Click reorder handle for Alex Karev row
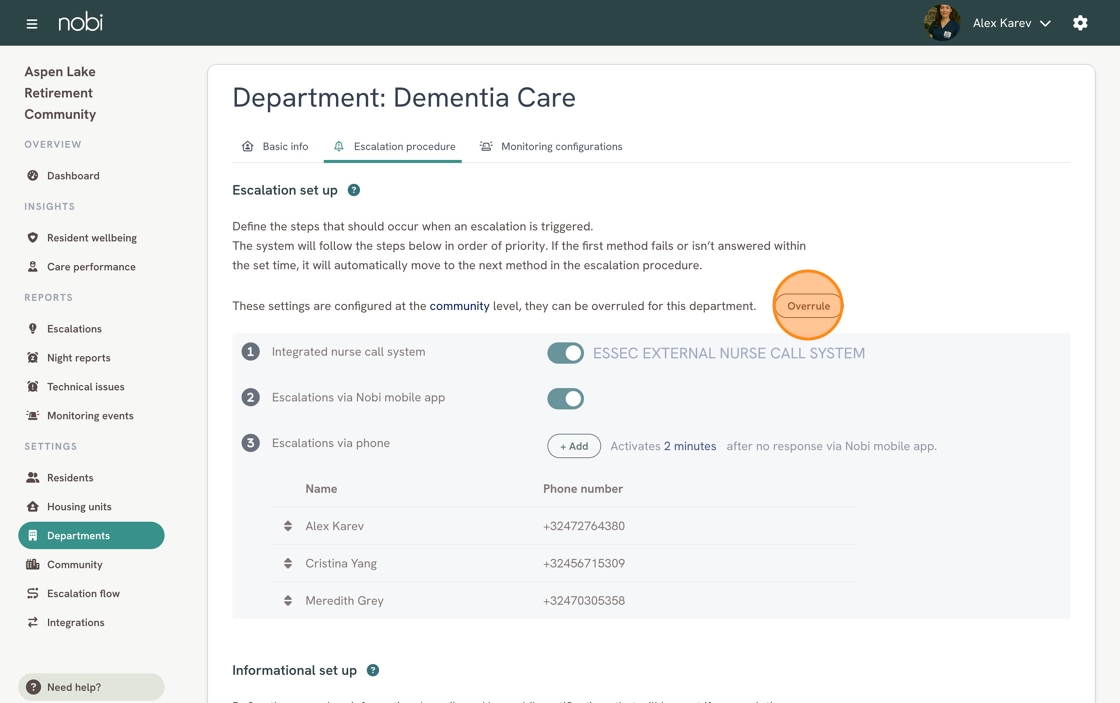 click(x=288, y=526)
